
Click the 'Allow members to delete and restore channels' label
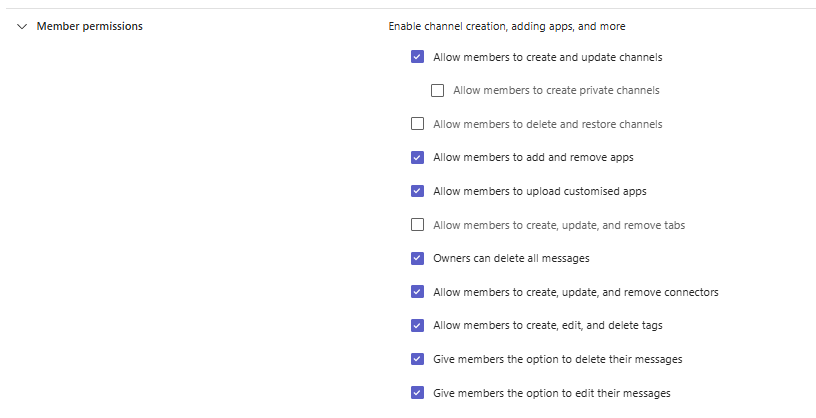click(x=547, y=125)
